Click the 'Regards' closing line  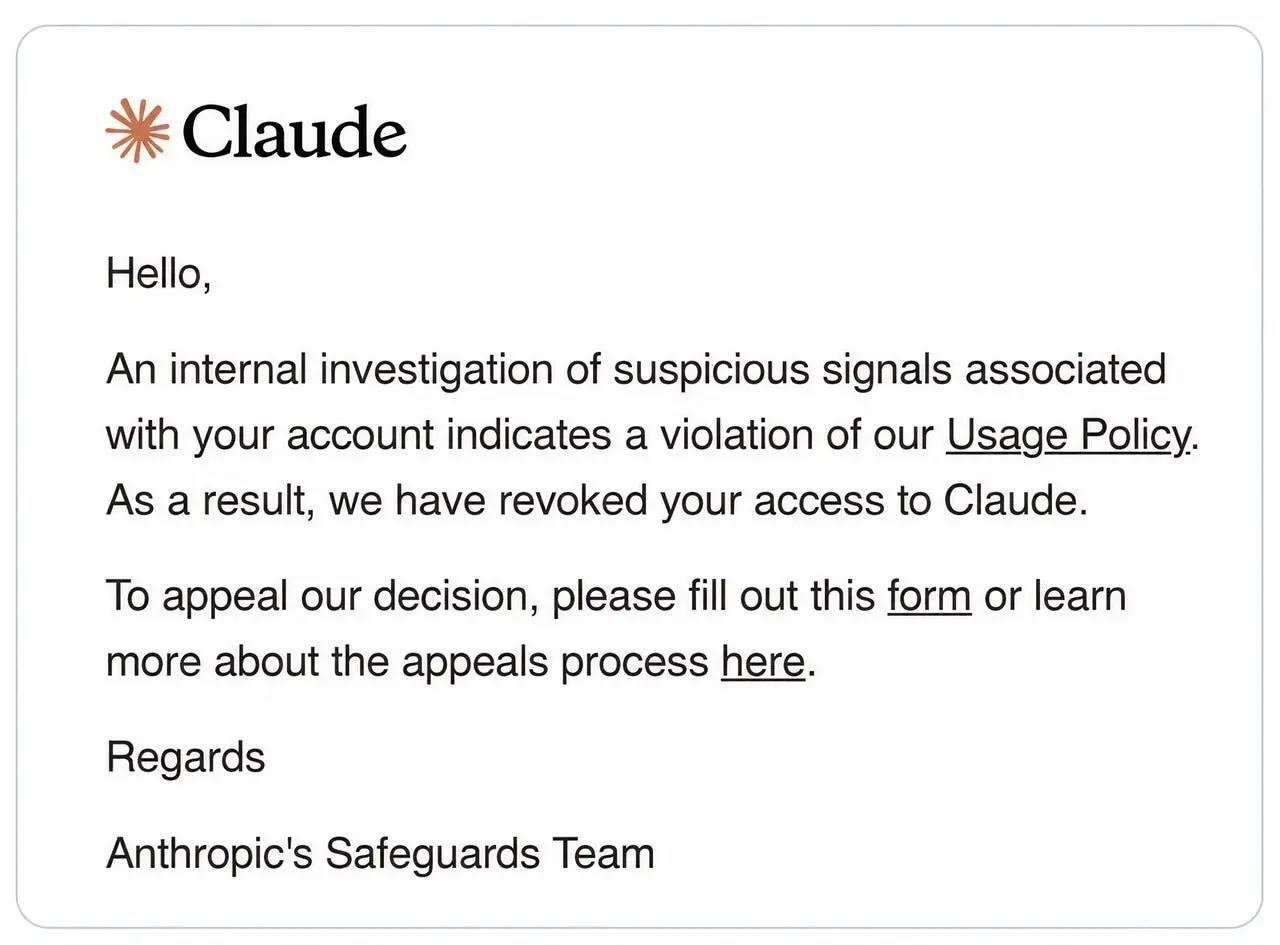pyautogui.click(x=186, y=757)
